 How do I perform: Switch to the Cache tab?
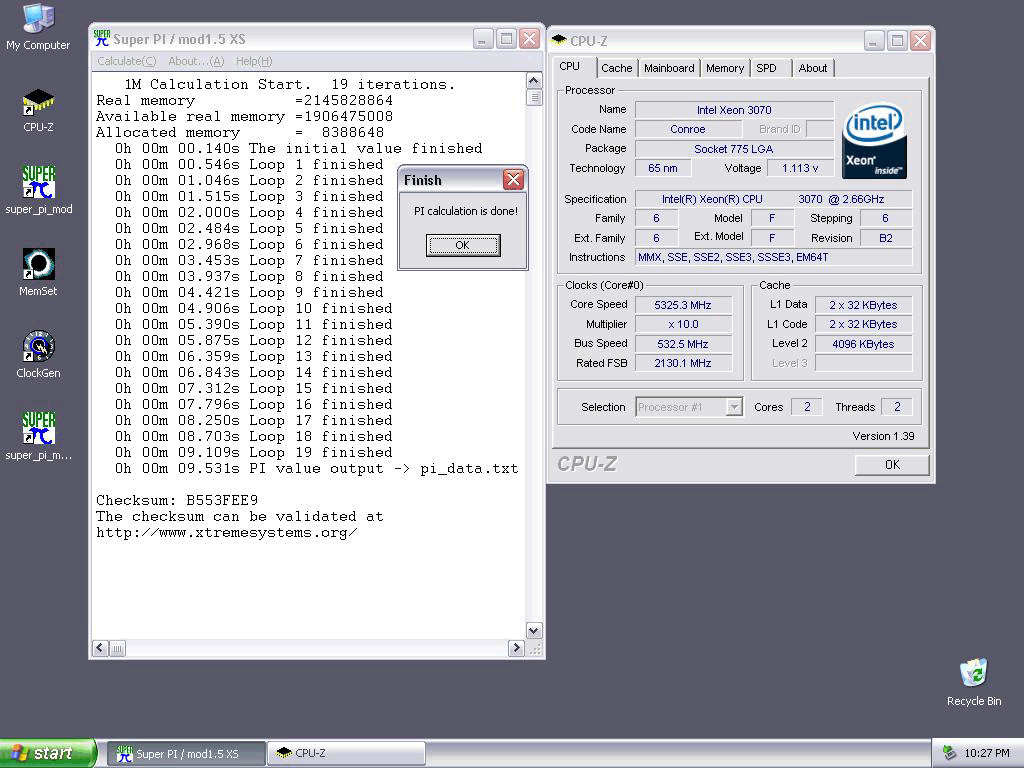[616, 68]
